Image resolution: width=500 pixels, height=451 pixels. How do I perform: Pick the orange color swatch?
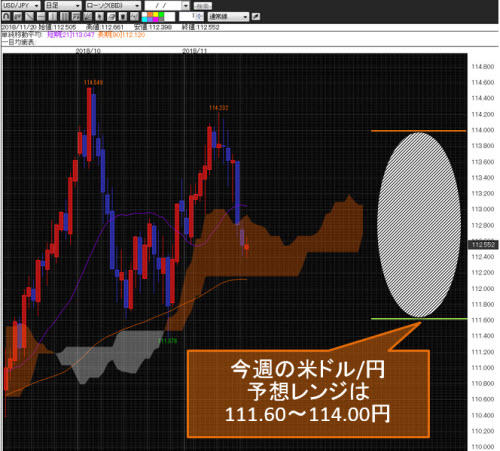[150, 14]
